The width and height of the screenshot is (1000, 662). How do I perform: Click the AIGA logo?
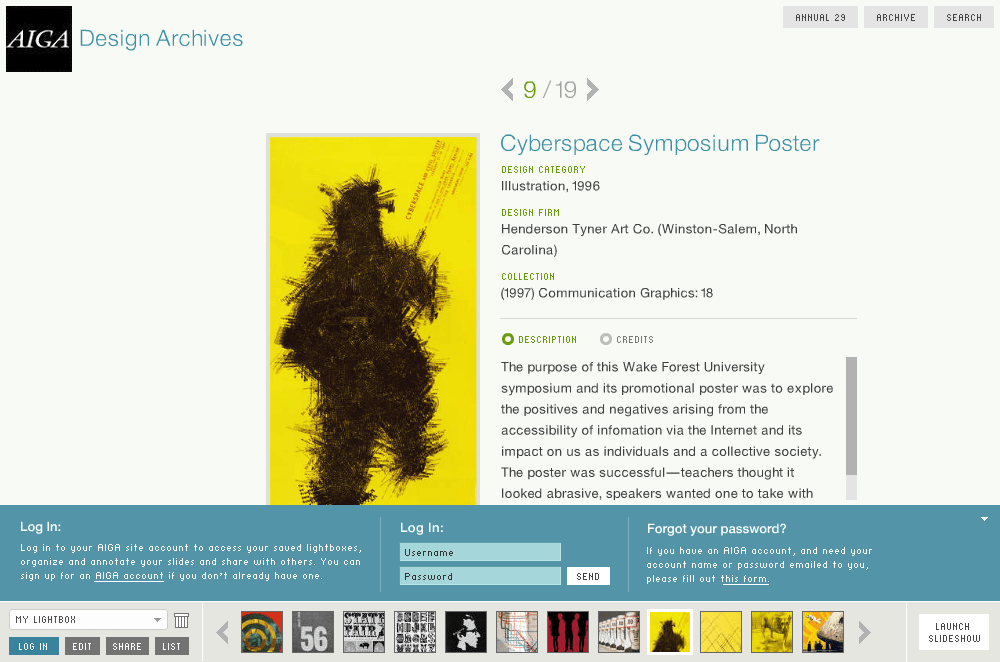39,39
